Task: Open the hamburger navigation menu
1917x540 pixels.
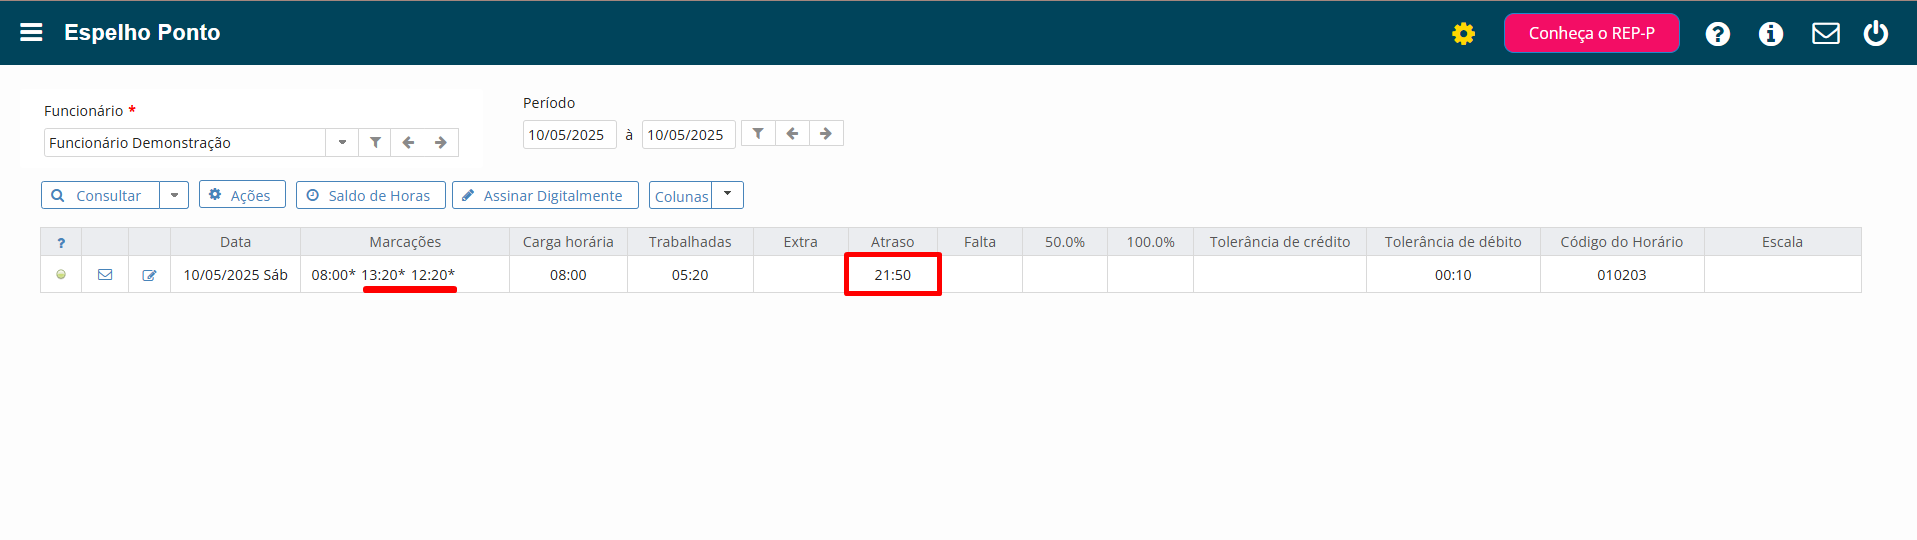Action: (31, 32)
